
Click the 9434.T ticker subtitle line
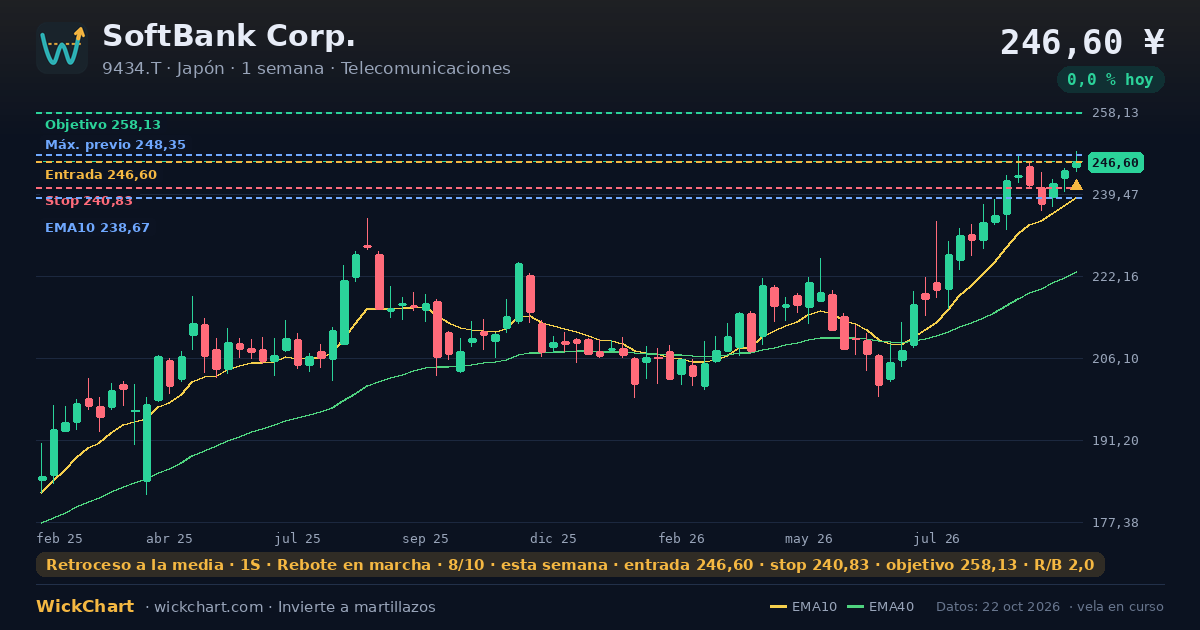pos(306,69)
